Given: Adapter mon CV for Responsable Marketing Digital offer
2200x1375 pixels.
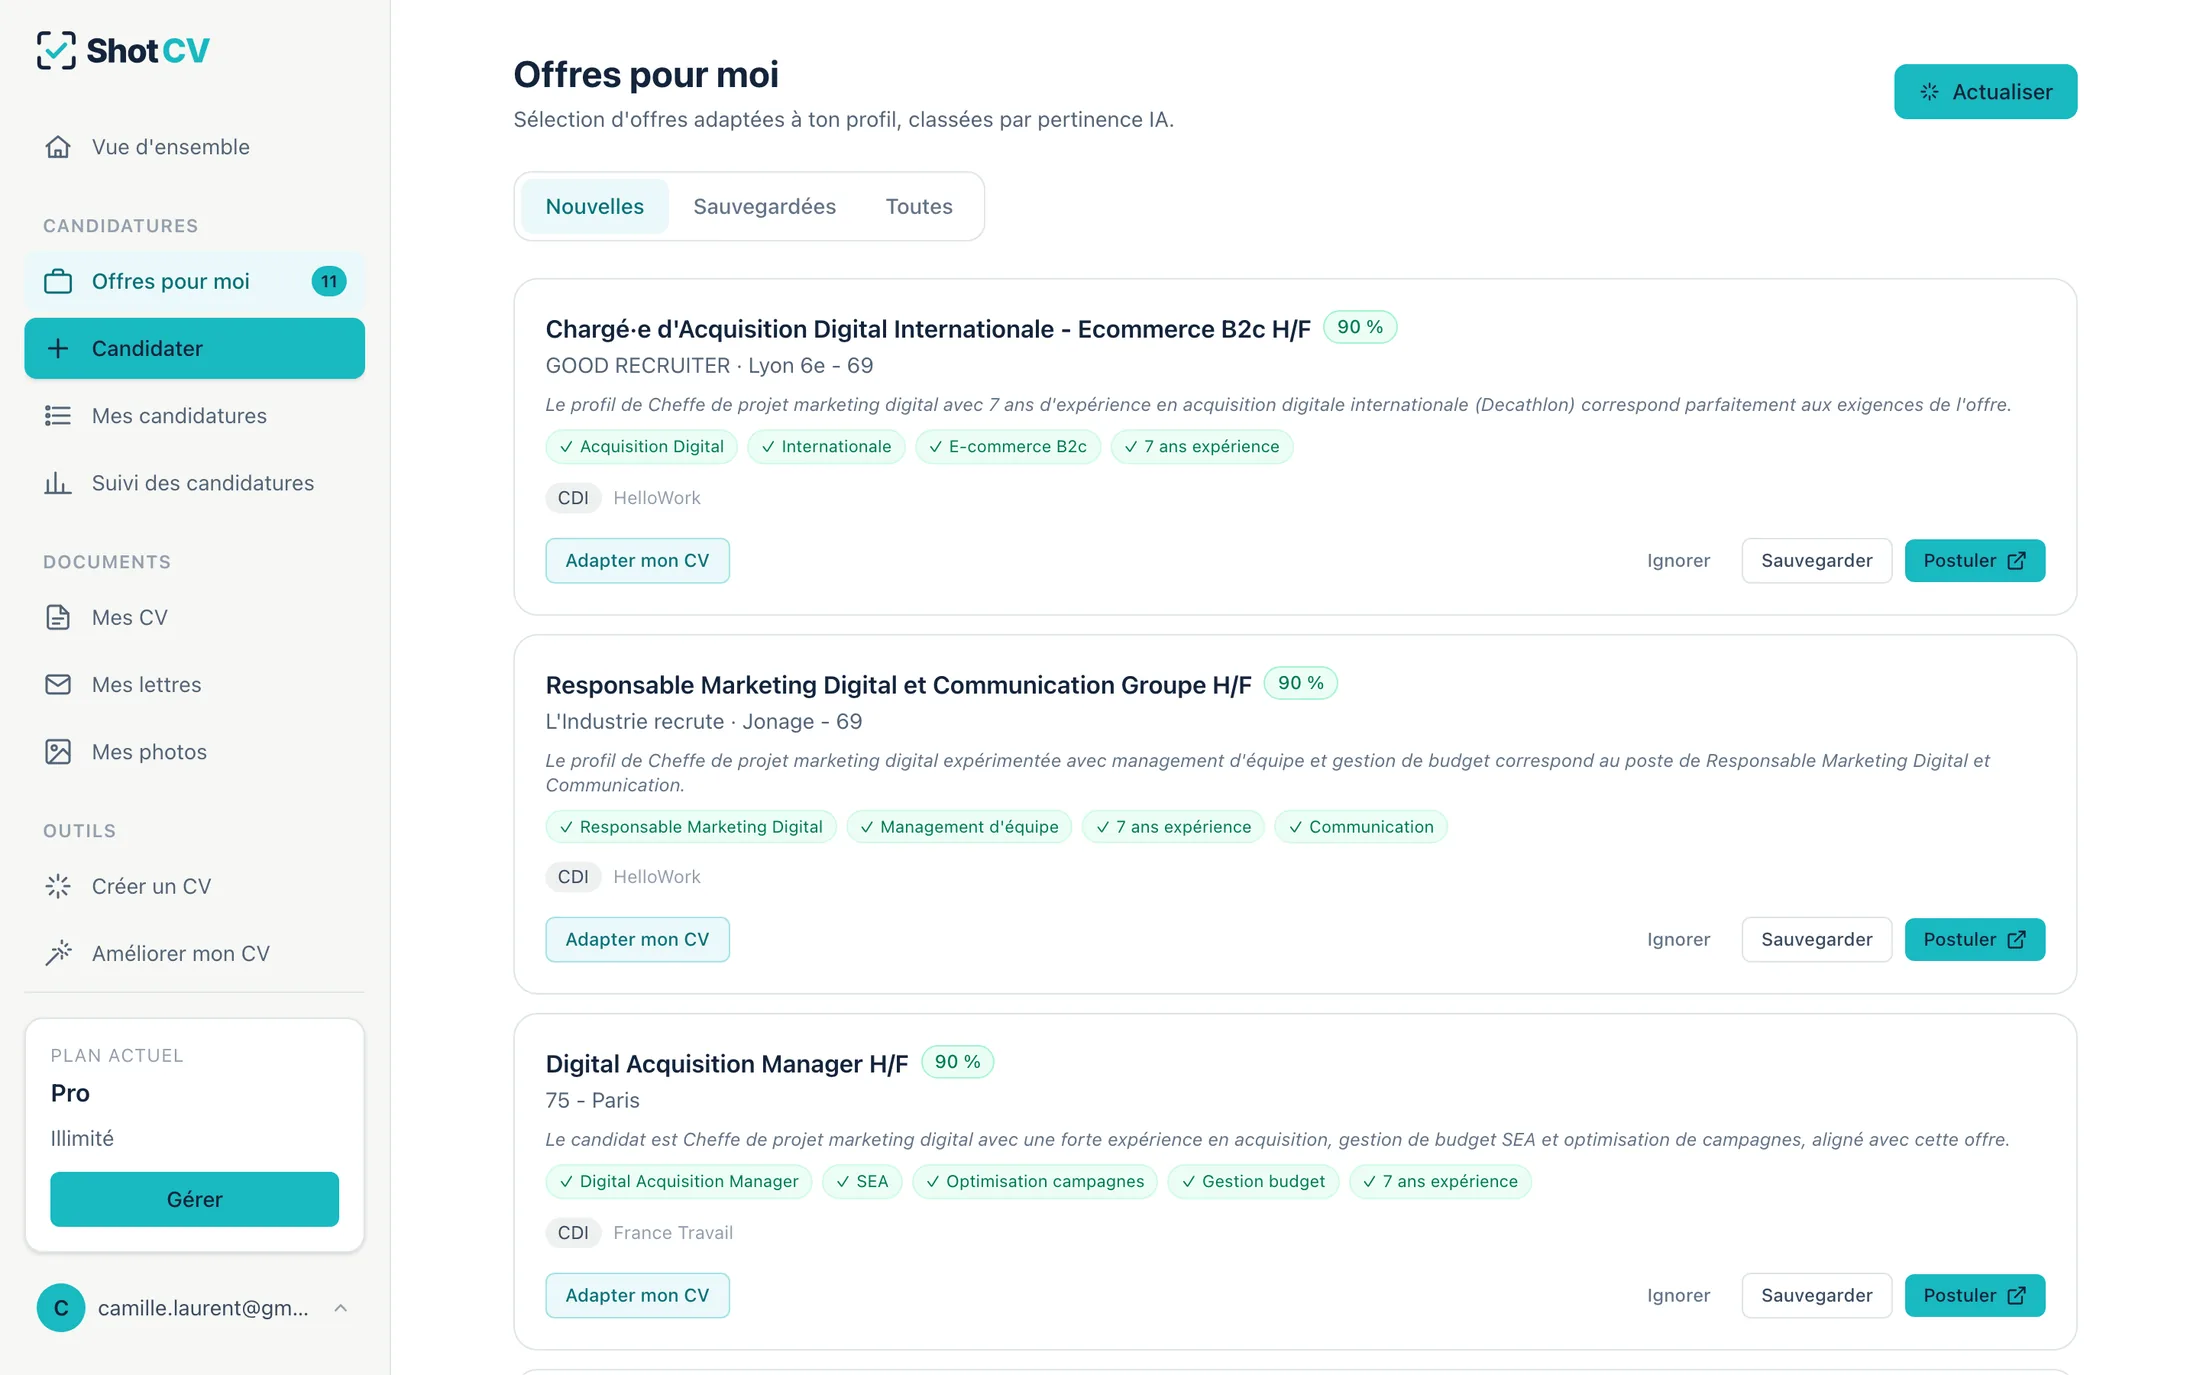Looking at the screenshot, I should (x=637, y=939).
